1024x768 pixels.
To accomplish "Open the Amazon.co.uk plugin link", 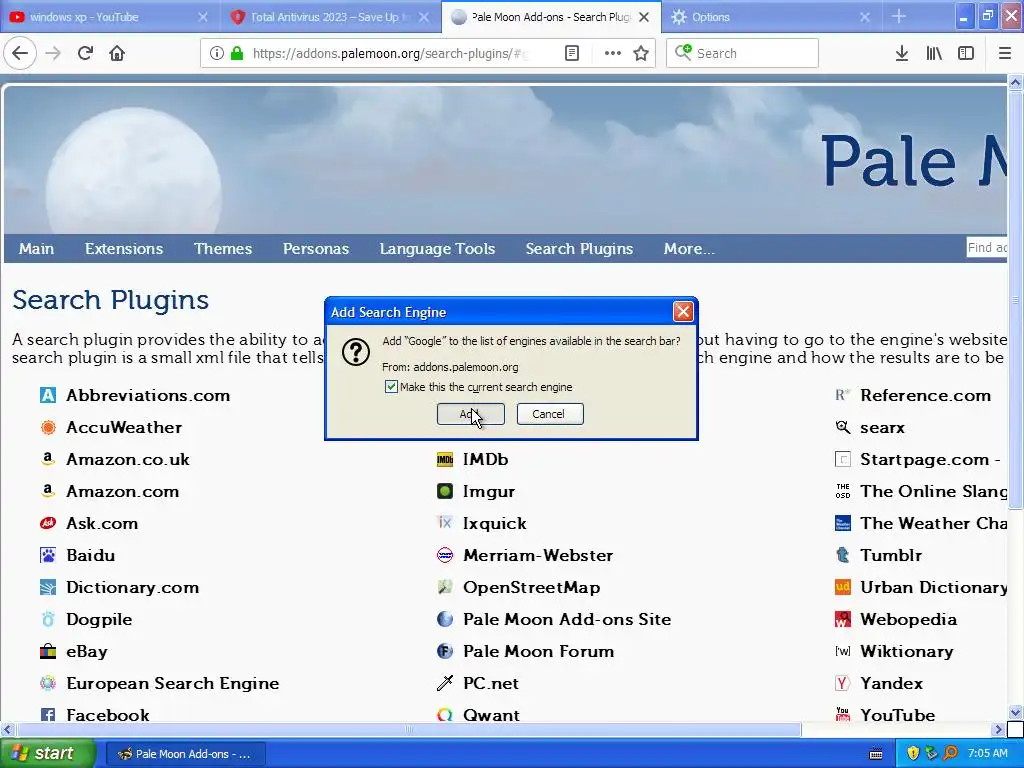I will [128, 459].
